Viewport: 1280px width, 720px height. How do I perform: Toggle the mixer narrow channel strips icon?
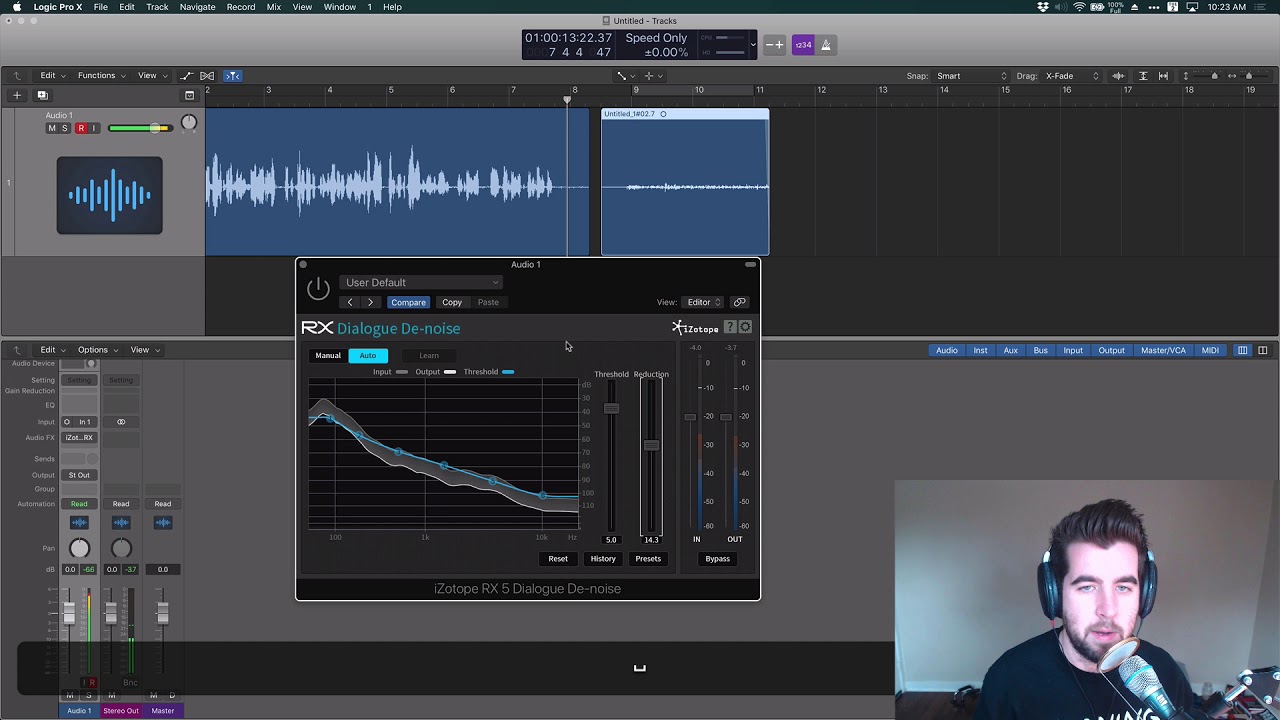coord(1243,350)
